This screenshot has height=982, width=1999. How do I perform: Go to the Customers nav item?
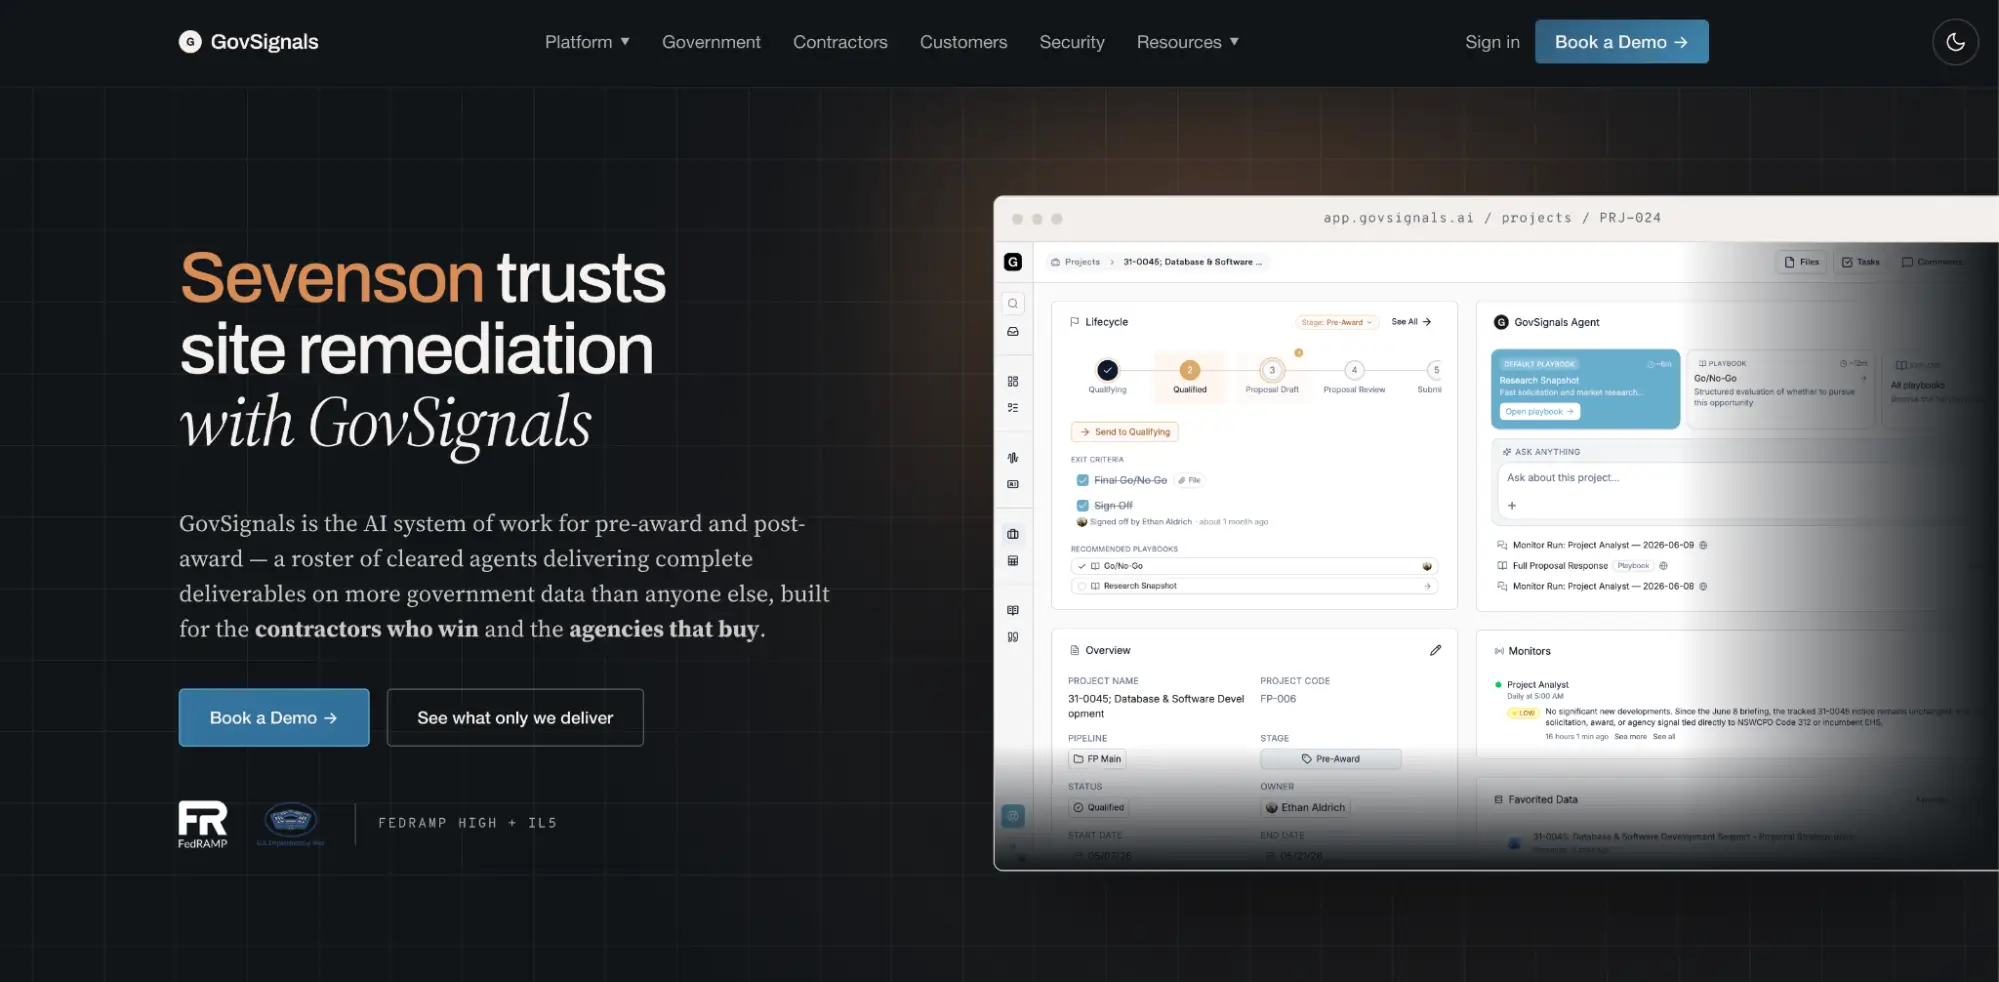point(963,42)
